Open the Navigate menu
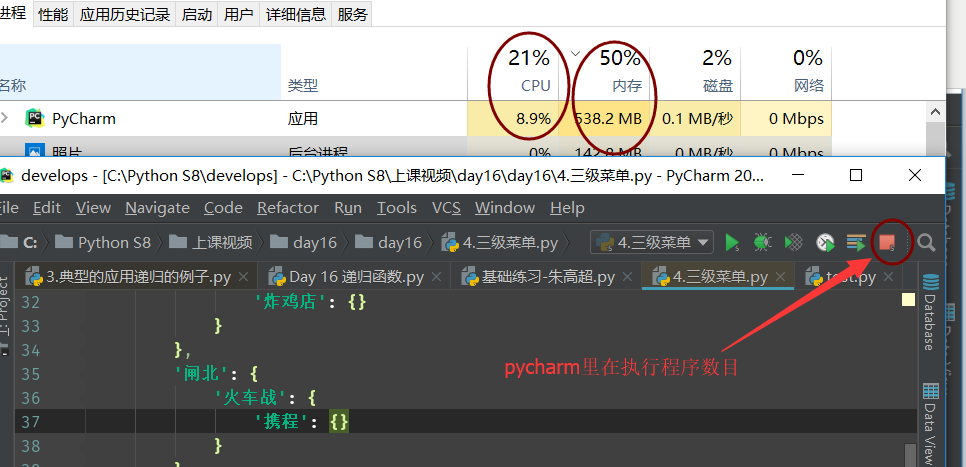Screen dimensions: 966x467 click(158, 208)
